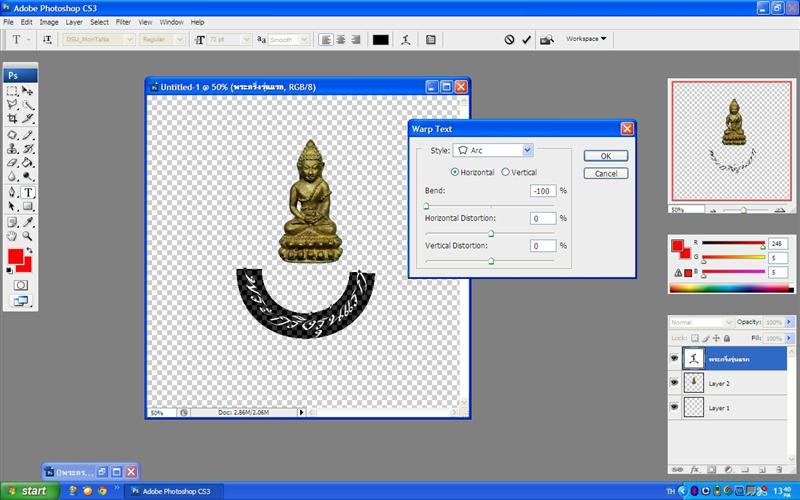Image resolution: width=800 pixels, height=500 pixels.
Task: Toggle visibility of Layer 1
Action: (x=673, y=408)
